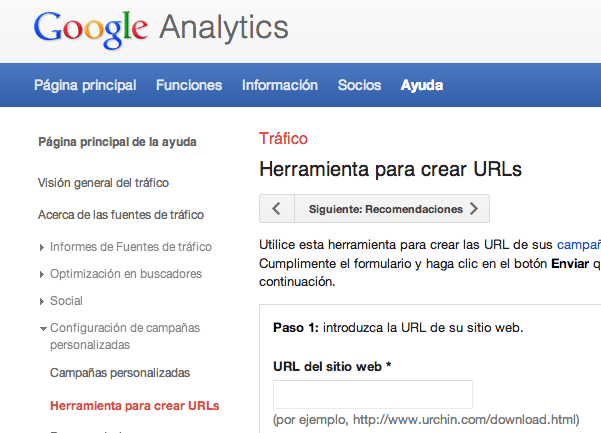
Task: Click the Google Analytics logo
Action: click(160, 29)
